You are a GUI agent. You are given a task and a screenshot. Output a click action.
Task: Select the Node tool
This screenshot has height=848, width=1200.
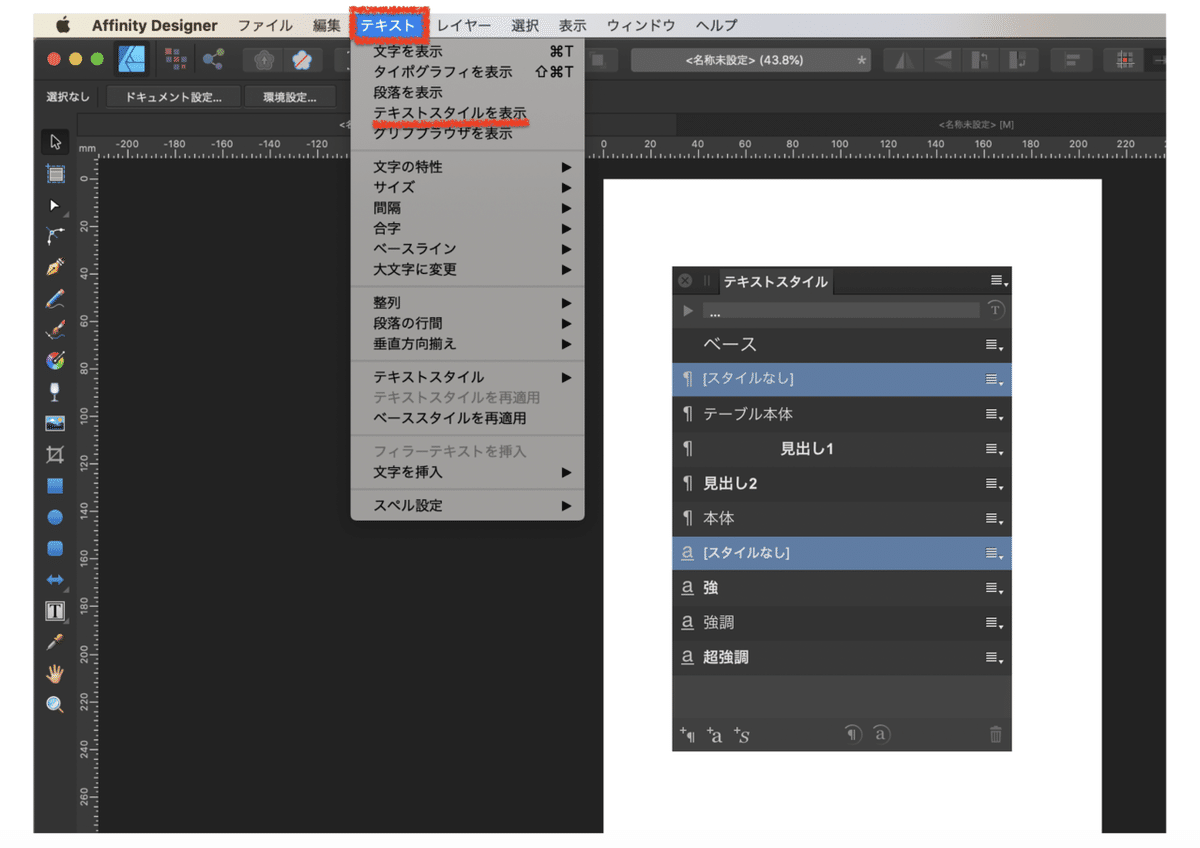[x=55, y=205]
